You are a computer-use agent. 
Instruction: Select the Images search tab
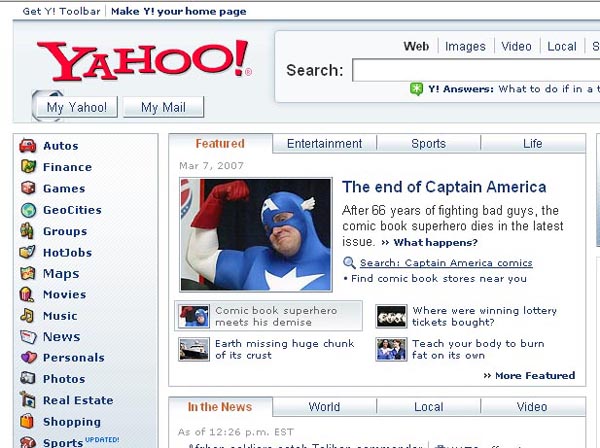pos(465,47)
